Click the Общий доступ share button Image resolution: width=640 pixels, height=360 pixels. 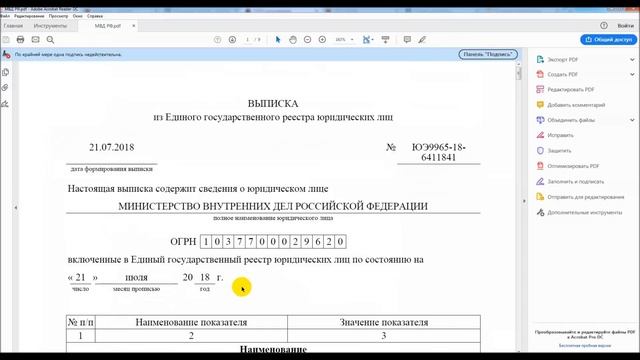click(x=609, y=40)
